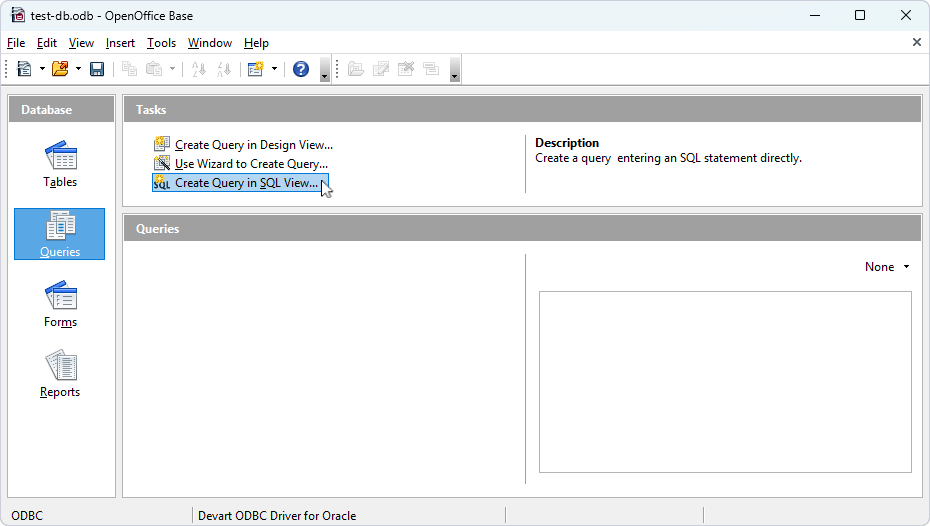Close the OpenOffice Base window
930x526 pixels.
point(906,15)
